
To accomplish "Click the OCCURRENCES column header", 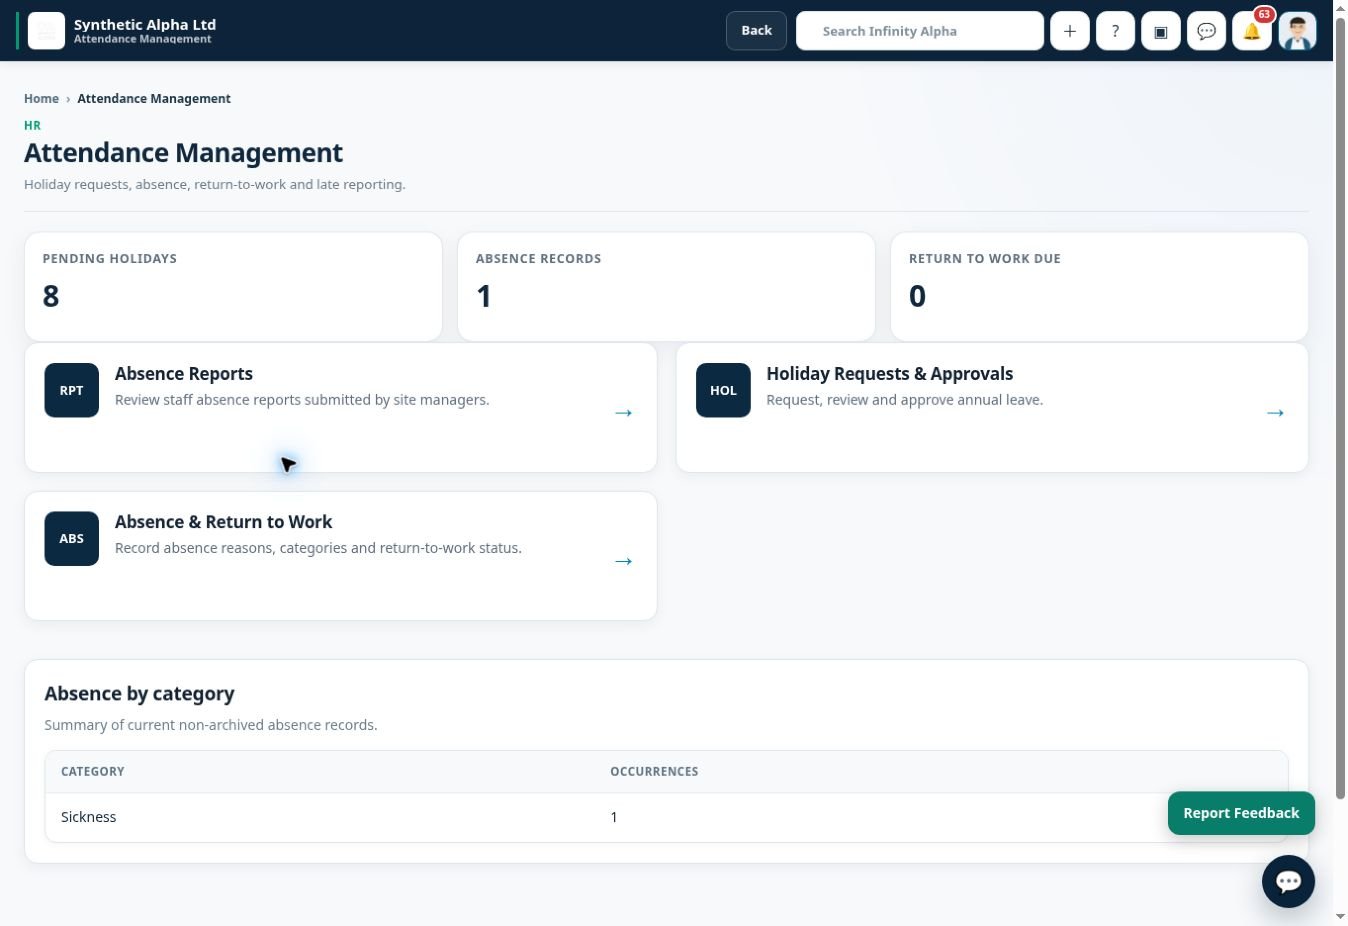I will point(654,771).
